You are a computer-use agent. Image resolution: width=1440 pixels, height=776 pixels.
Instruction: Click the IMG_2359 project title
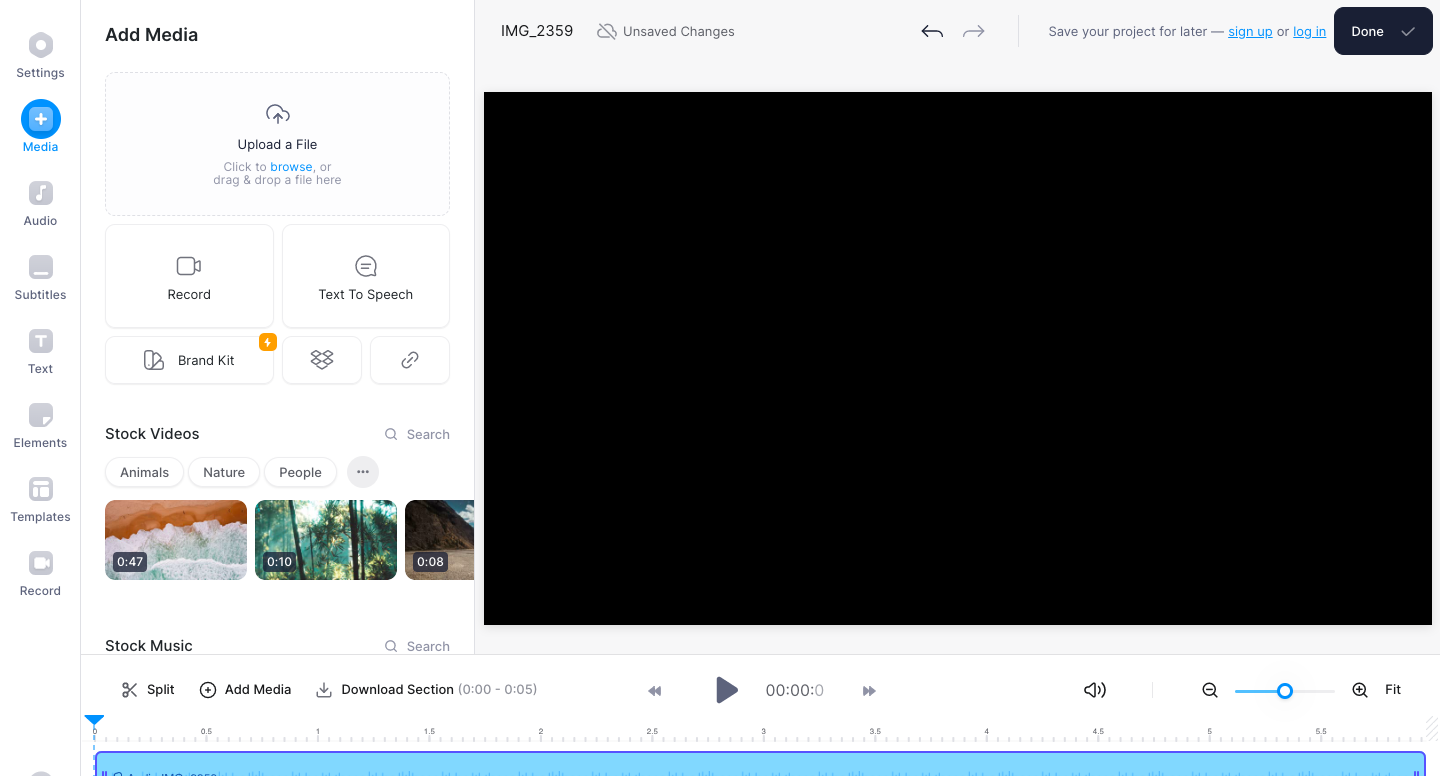(x=537, y=31)
